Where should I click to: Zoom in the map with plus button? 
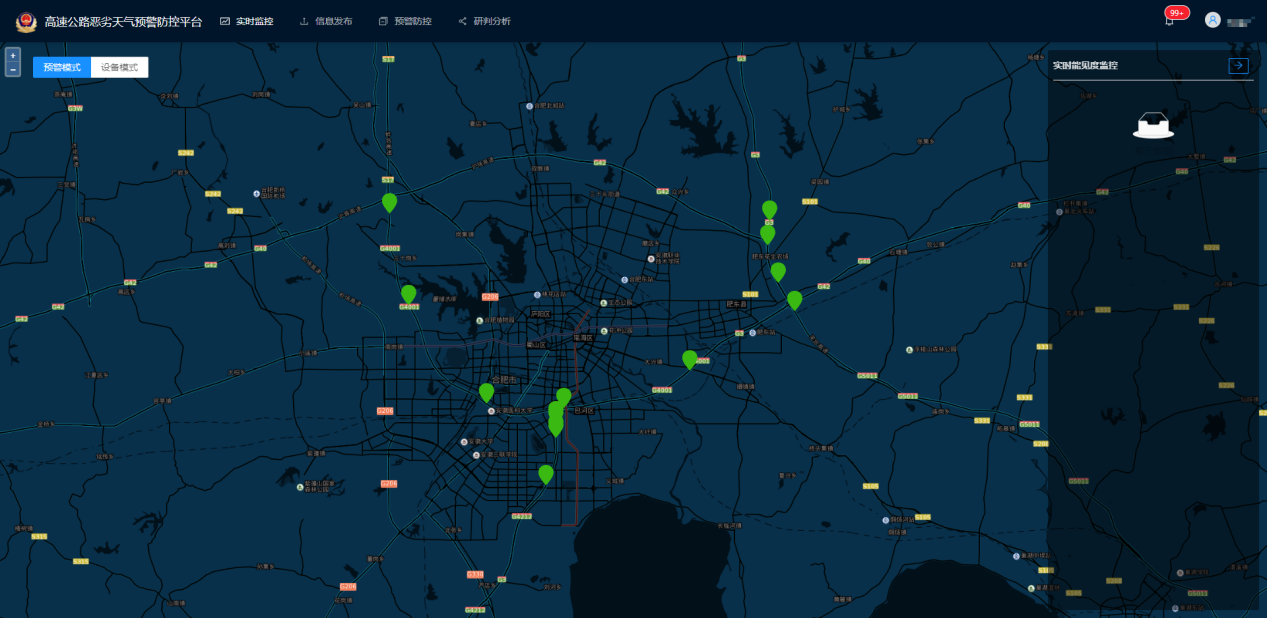point(12,56)
